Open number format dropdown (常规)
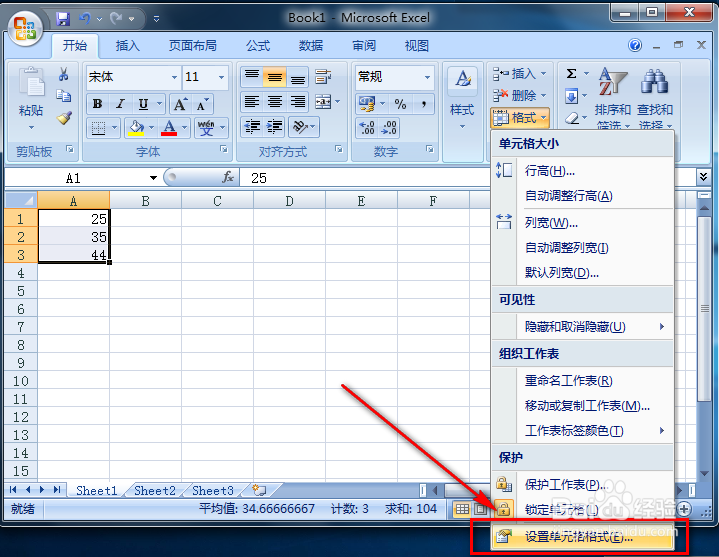The height and width of the screenshot is (557, 719). [x=427, y=77]
